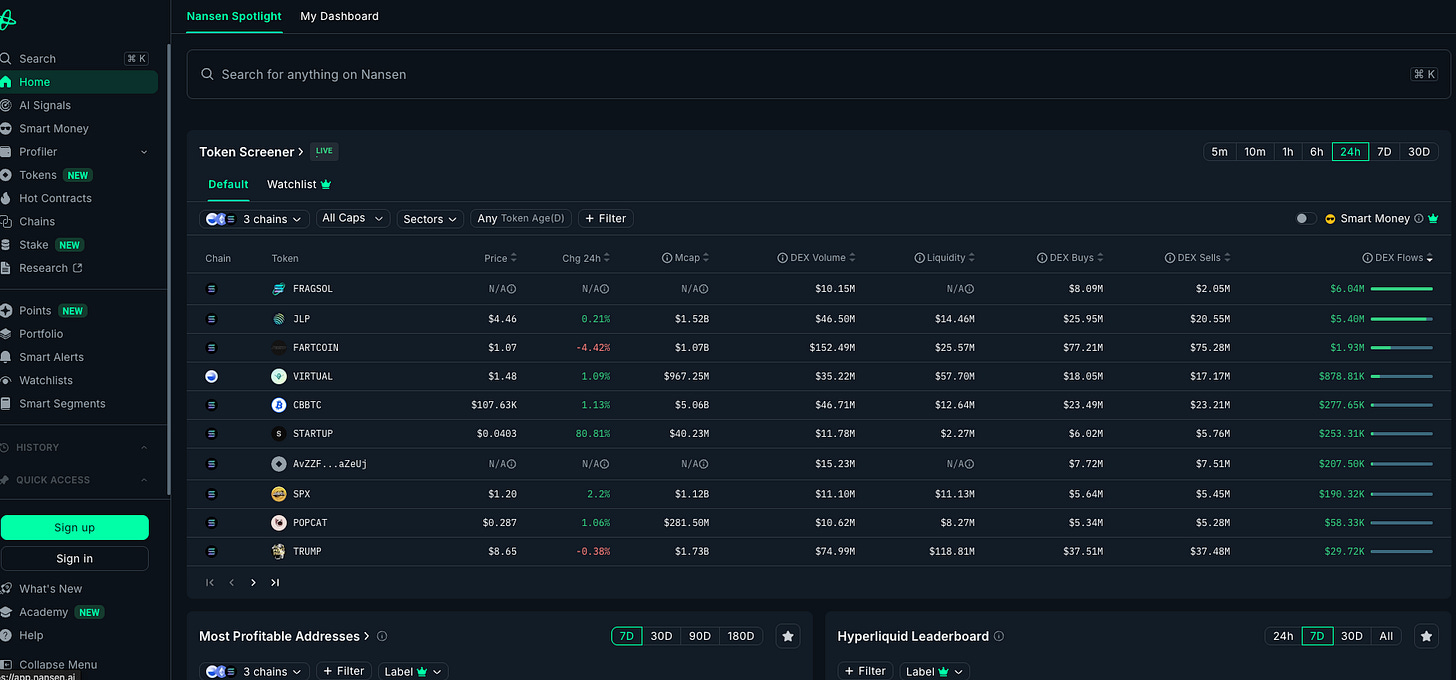
Task: Open Points in sidebar
Action: (35, 311)
